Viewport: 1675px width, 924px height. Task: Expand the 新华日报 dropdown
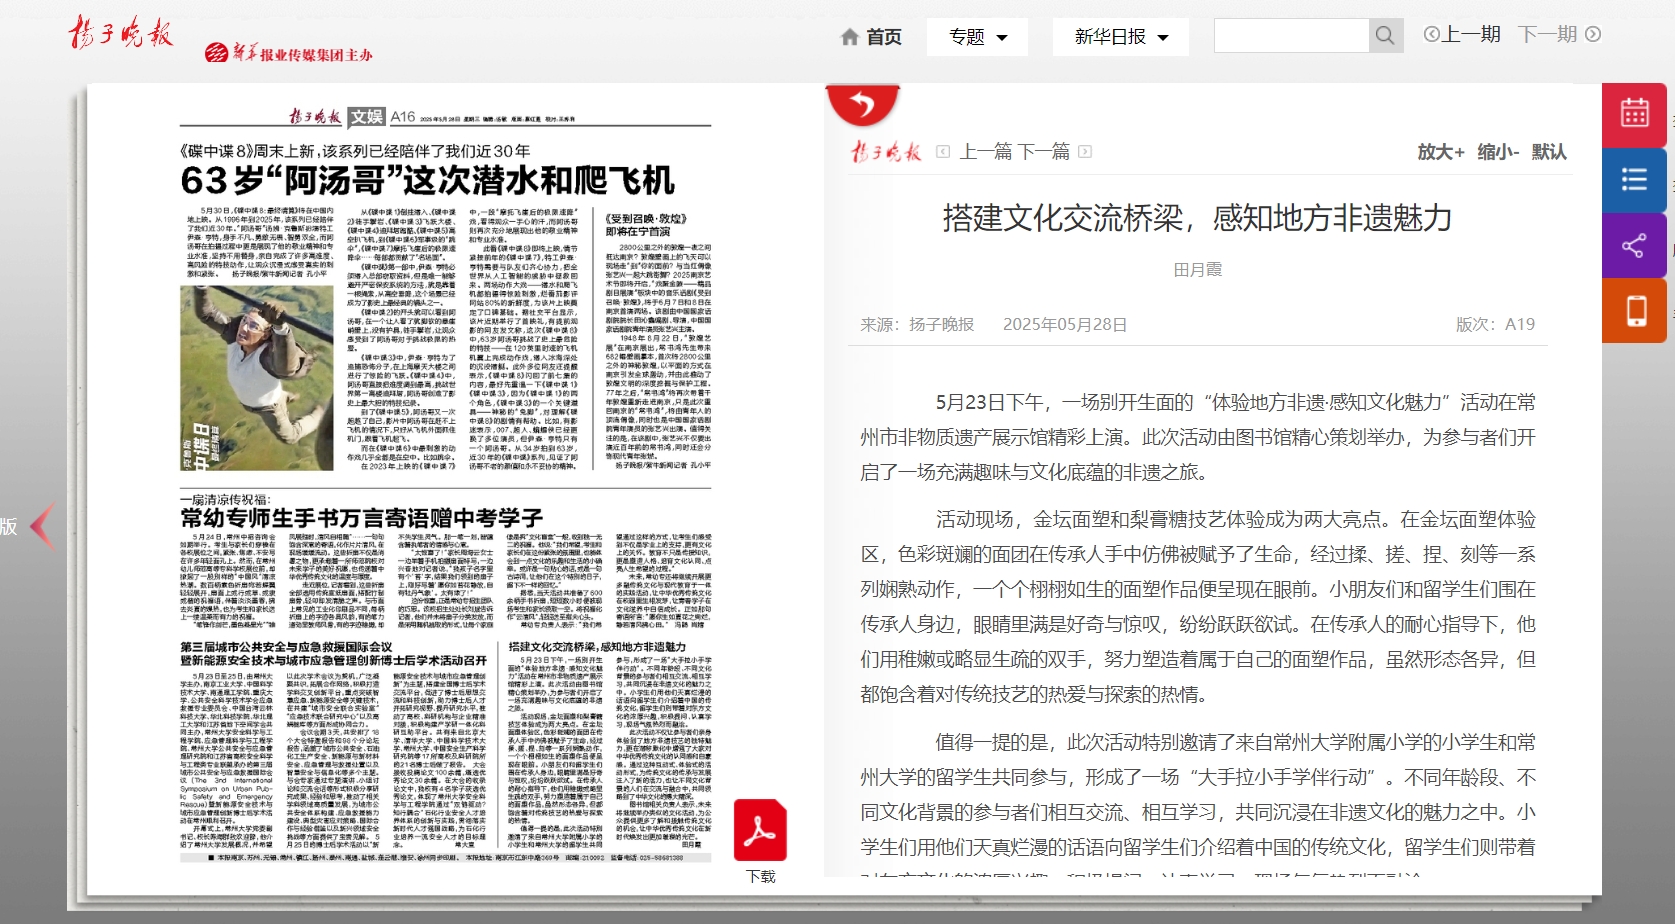point(1120,37)
